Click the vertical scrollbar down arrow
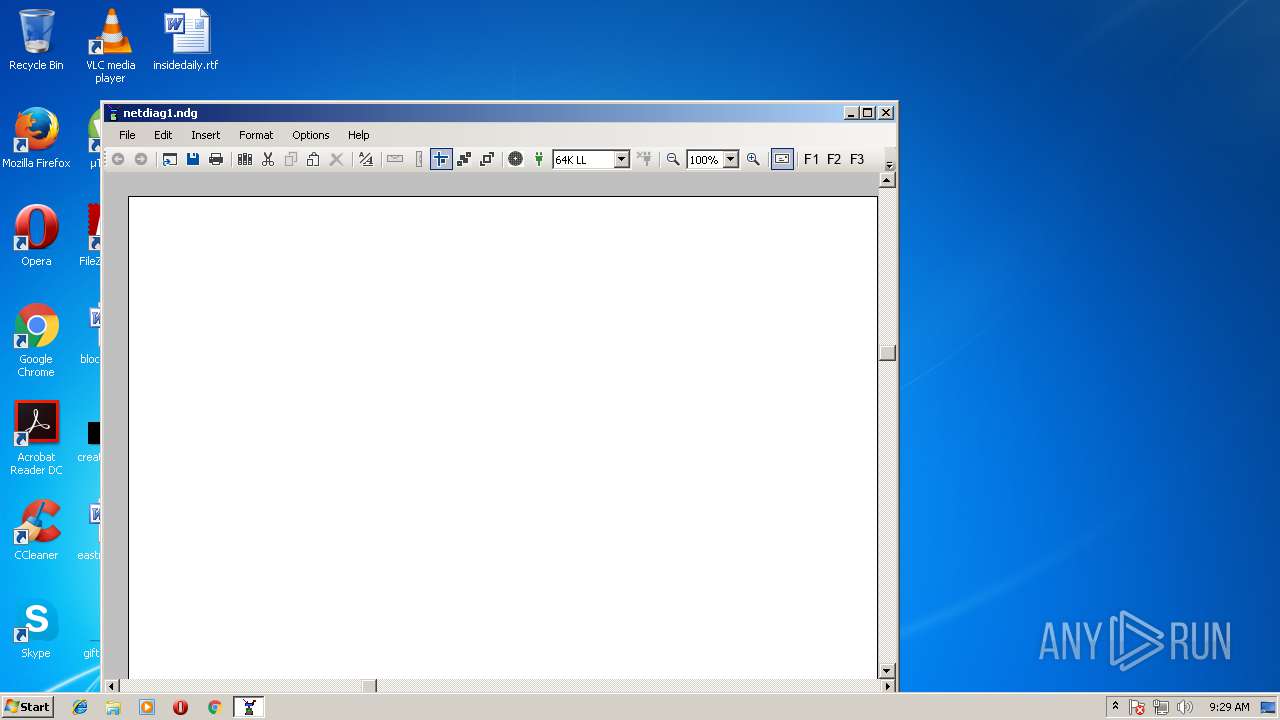1280x720 pixels. coord(887,671)
